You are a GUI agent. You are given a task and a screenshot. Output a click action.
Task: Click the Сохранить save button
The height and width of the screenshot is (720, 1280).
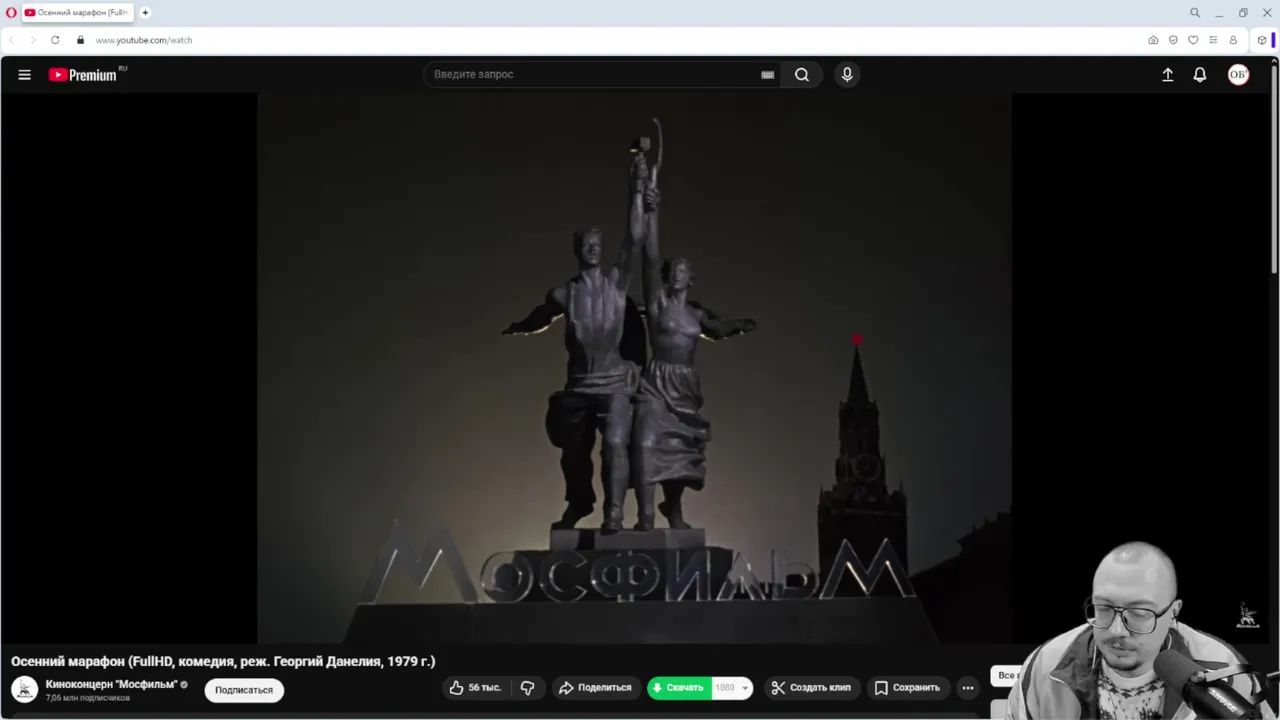pyautogui.click(x=908, y=688)
